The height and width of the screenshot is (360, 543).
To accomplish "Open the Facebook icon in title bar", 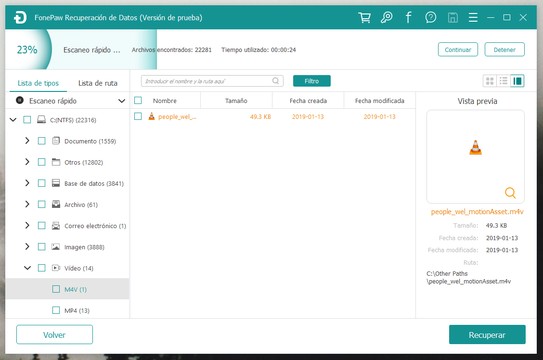I will point(409,17).
